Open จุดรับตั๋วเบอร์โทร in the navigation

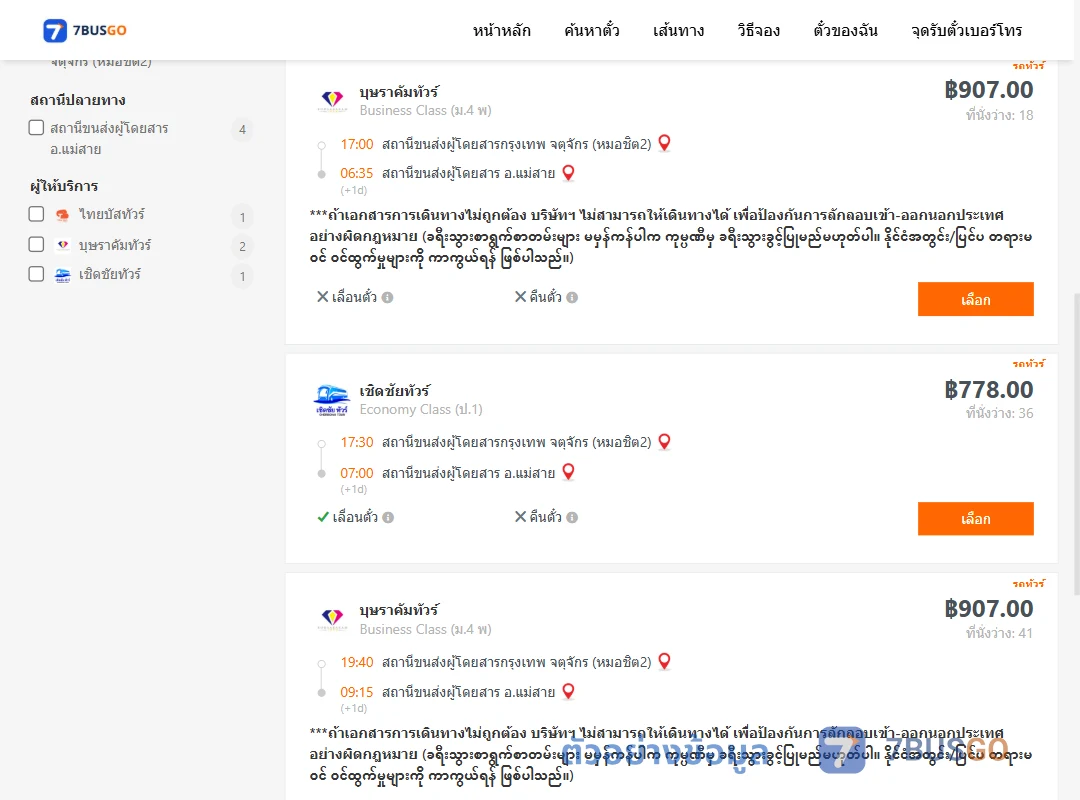pyautogui.click(x=966, y=30)
